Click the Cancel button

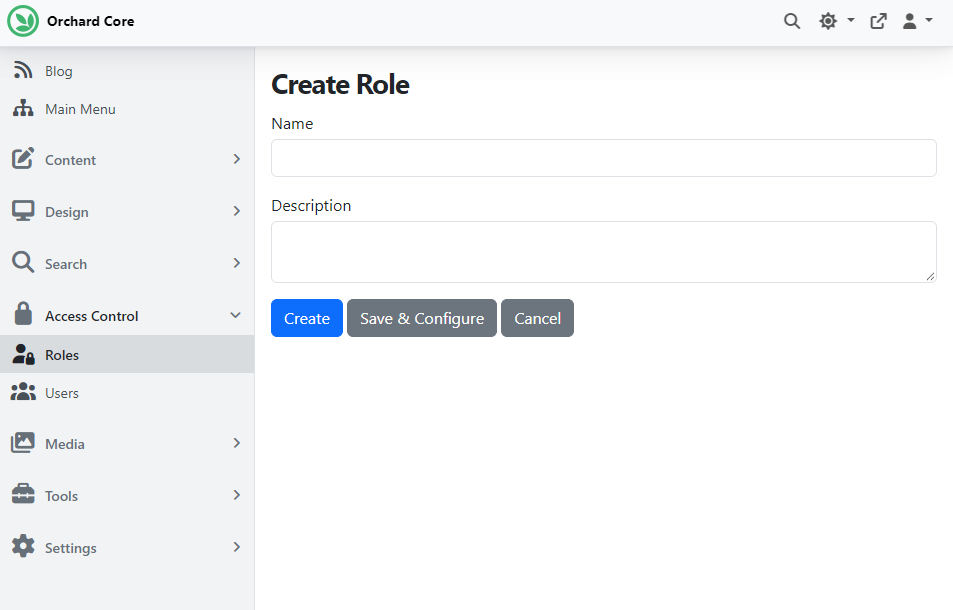[537, 318]
